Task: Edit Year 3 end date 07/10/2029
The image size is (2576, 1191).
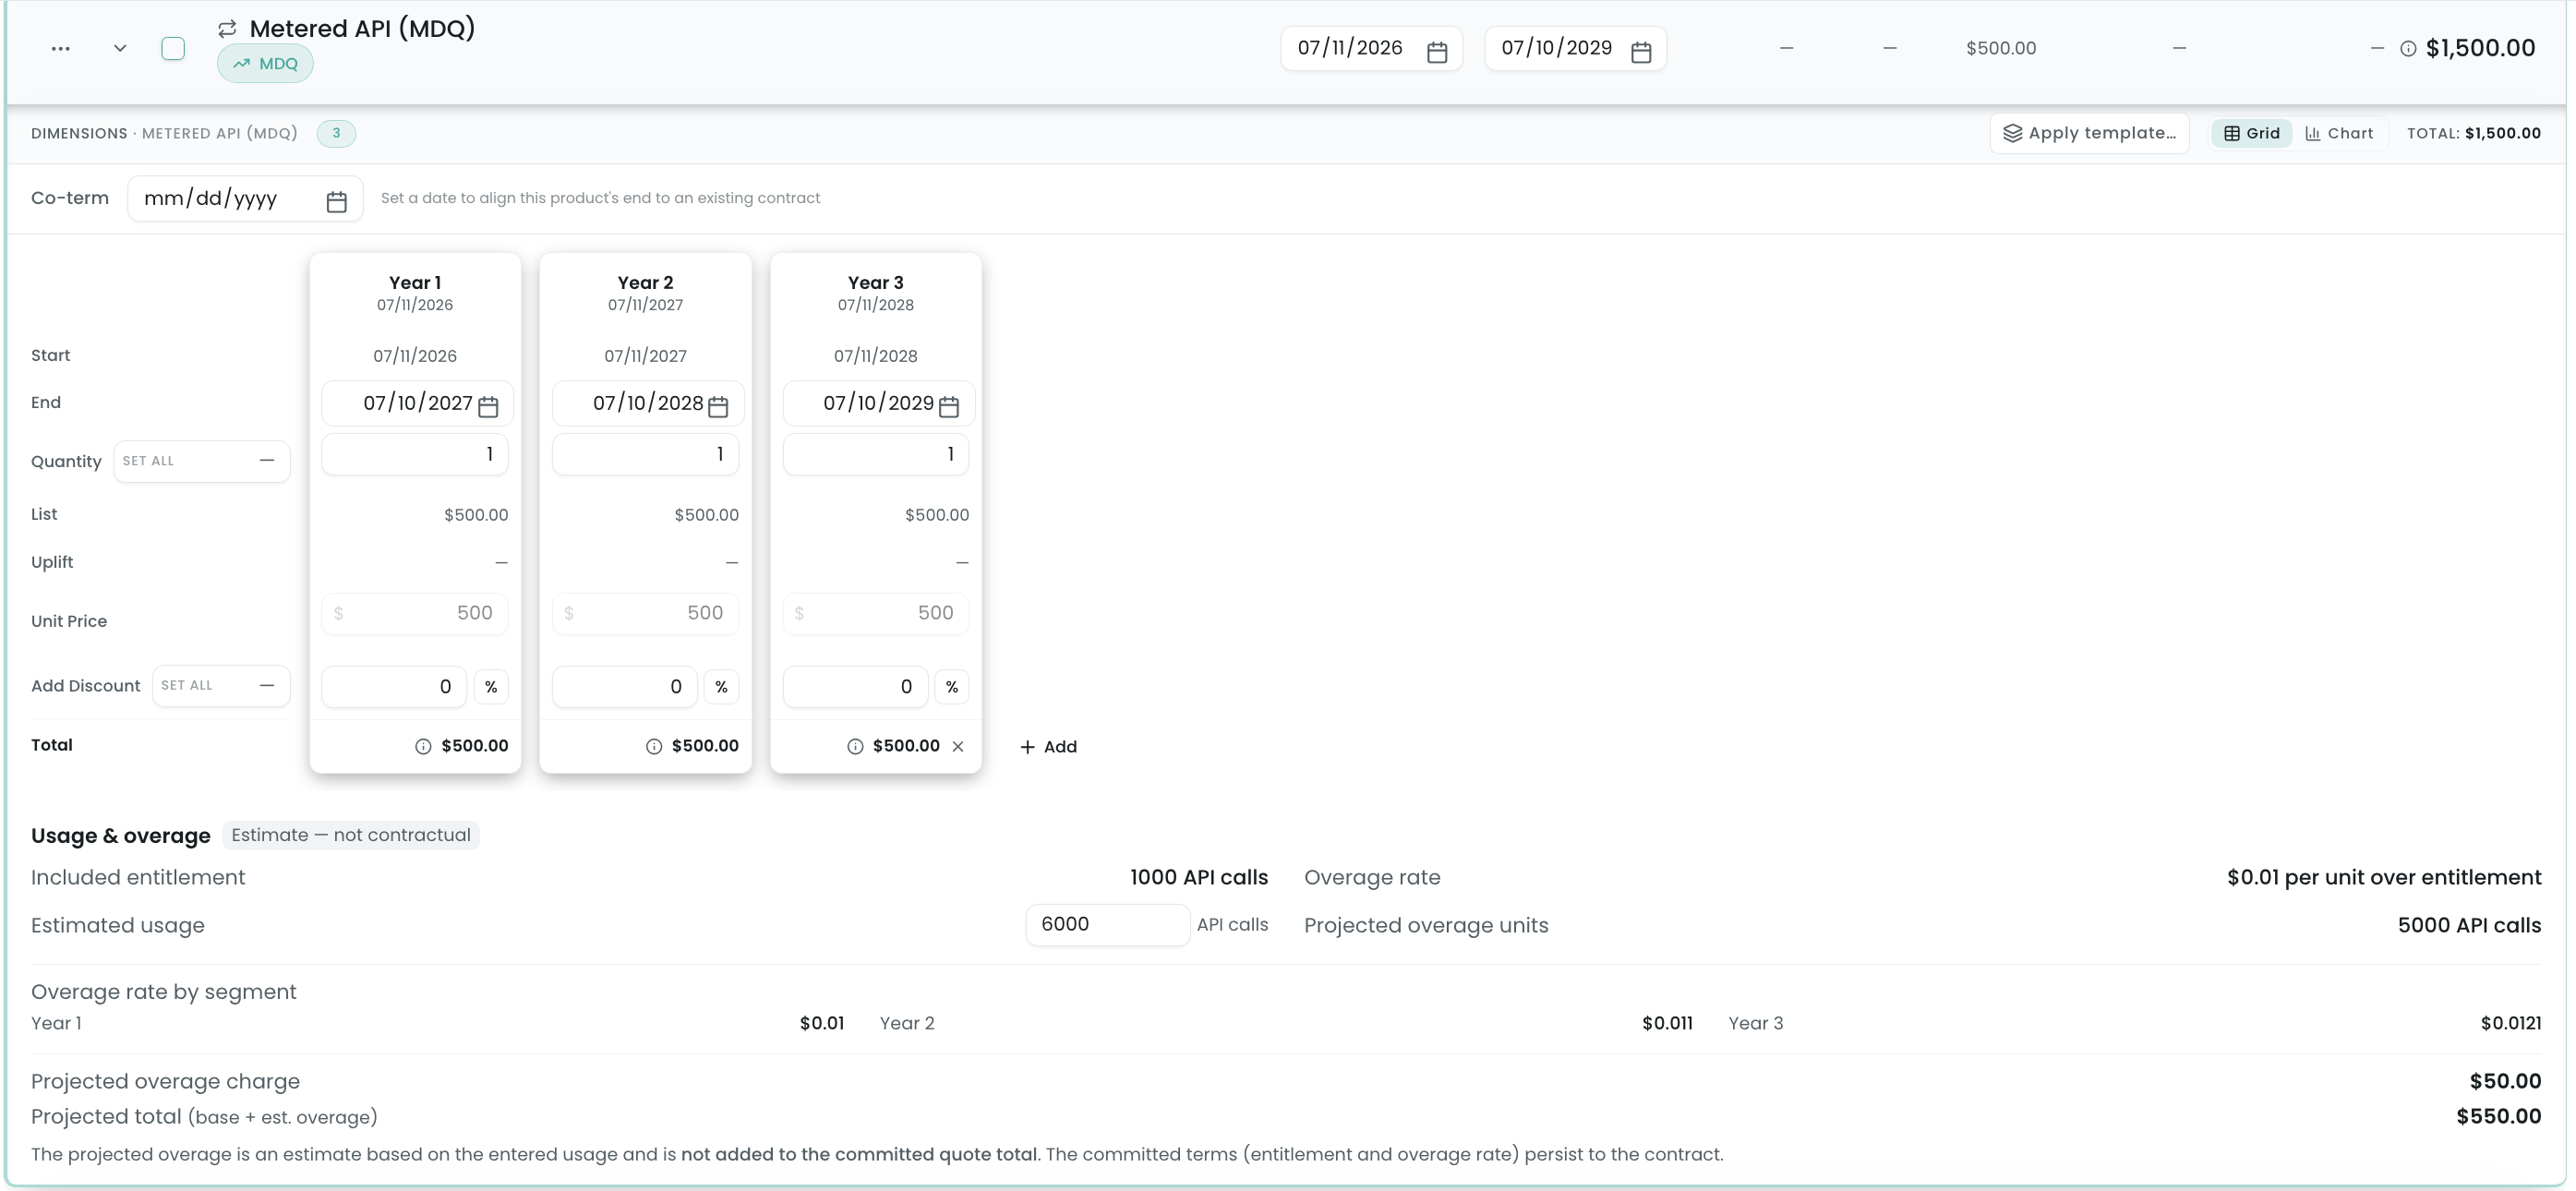Action: click(x=878, y=404)
